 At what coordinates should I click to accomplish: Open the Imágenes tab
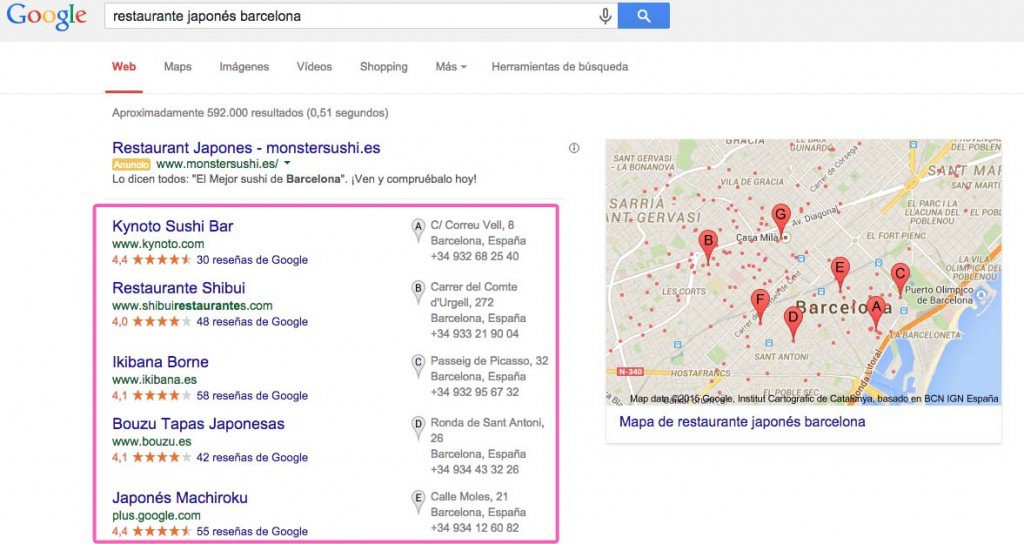click(x=244, y=67)
